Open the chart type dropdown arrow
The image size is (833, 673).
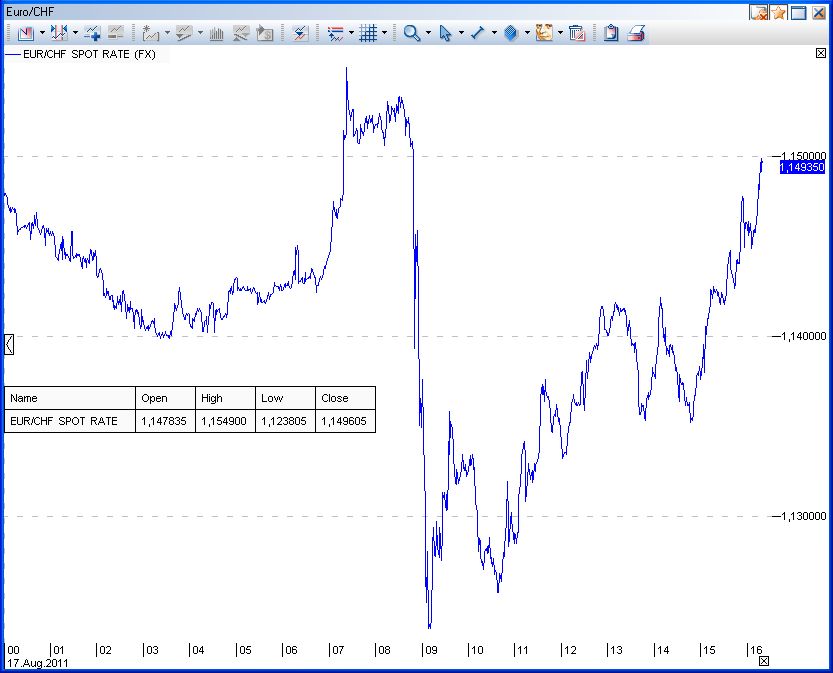pyautogui.click(x=42, y=33)
